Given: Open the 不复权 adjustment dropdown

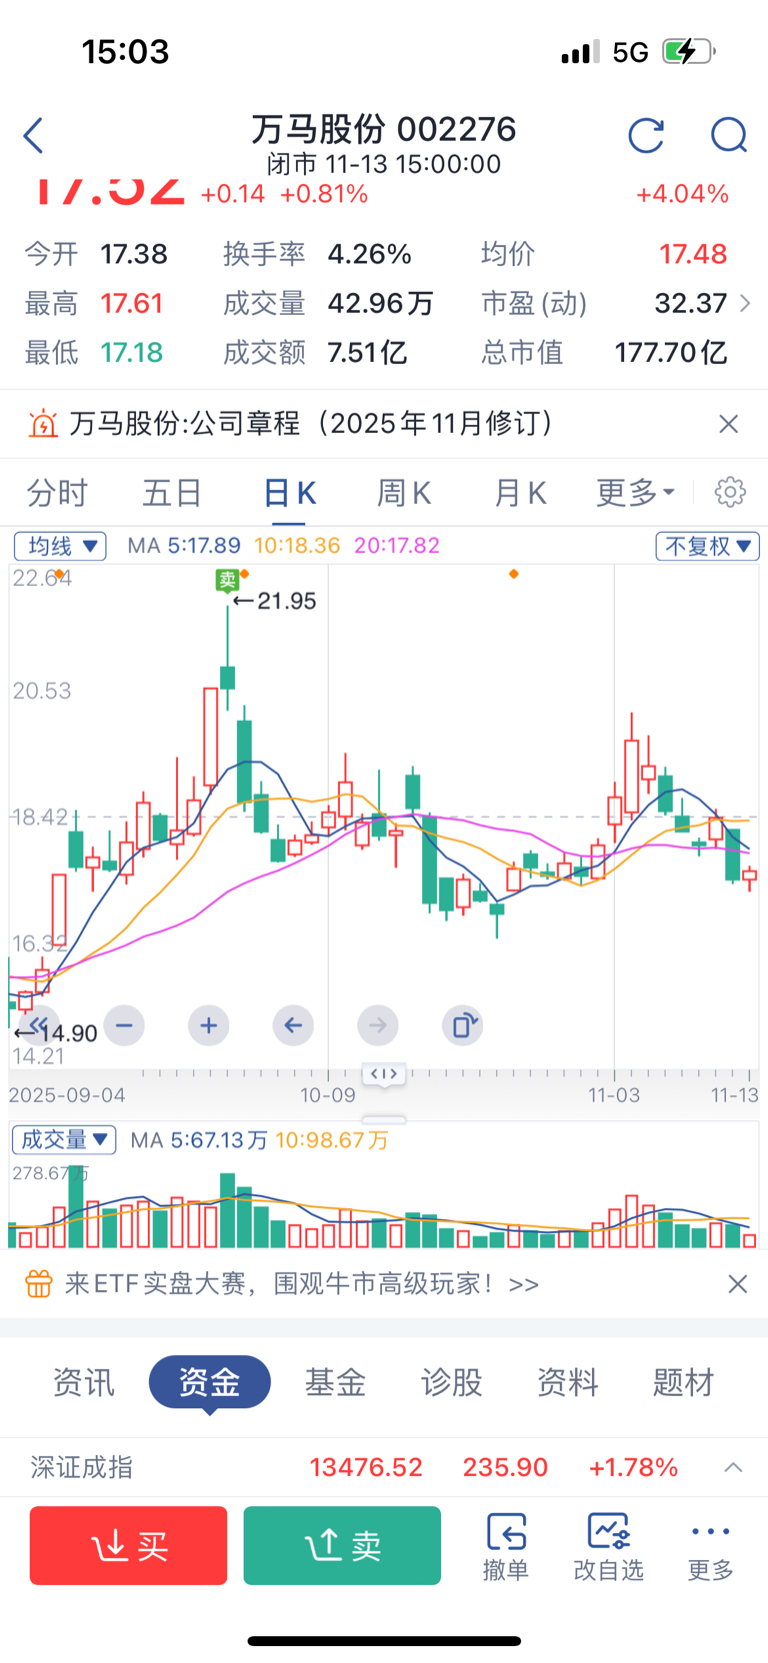Looking at the screenshot, I should click(708, 546).
